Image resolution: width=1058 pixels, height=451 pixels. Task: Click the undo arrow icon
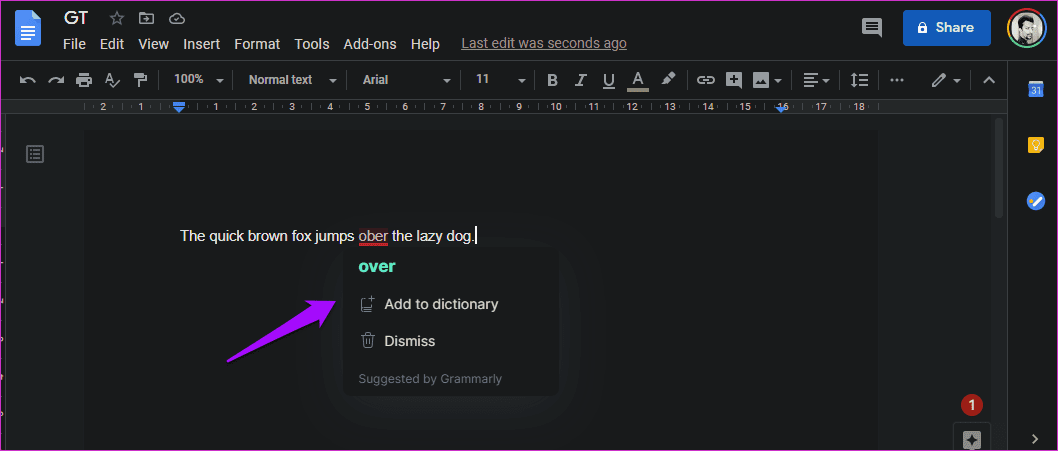pos(28,80)
